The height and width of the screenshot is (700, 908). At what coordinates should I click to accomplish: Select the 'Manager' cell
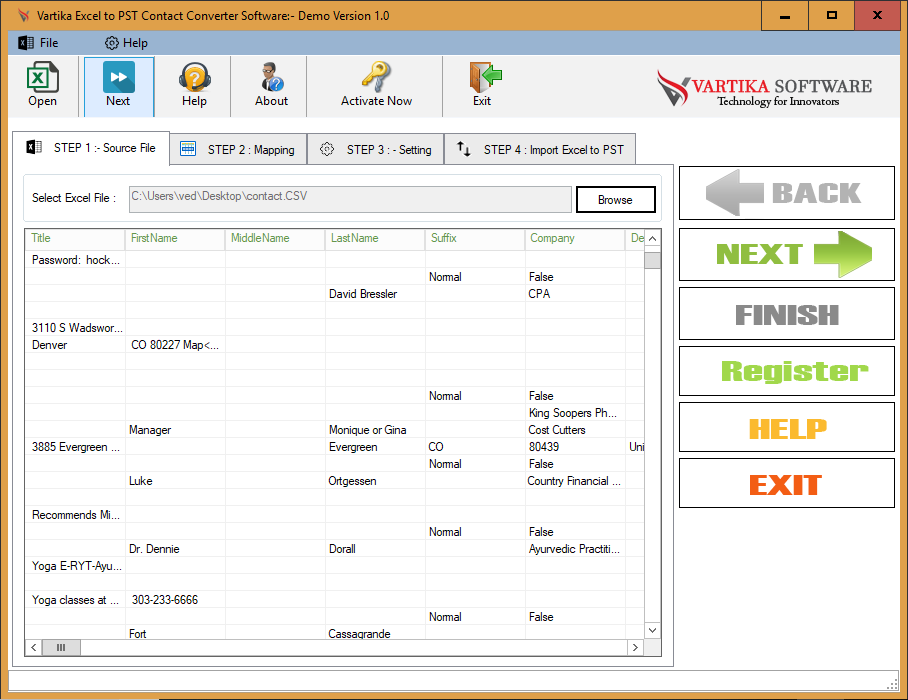(x=175, y=430)
